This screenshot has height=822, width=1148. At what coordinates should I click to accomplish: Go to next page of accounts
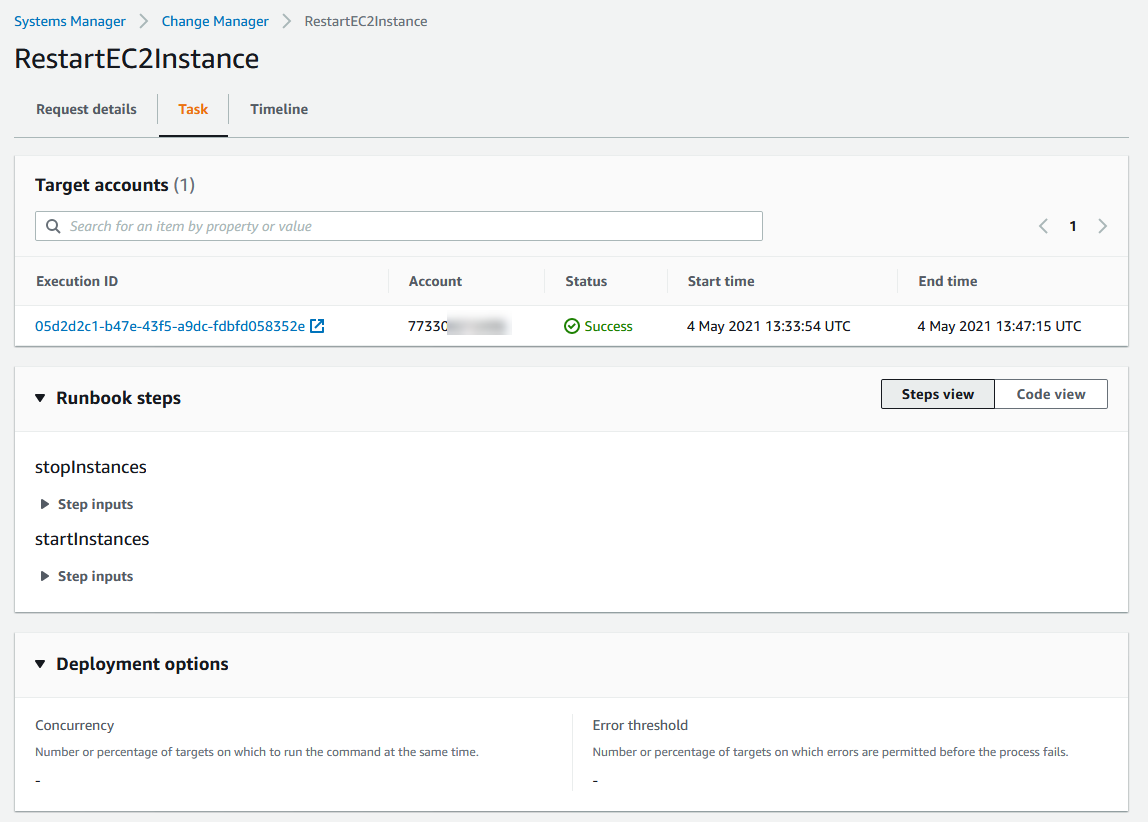[1103, 226]
